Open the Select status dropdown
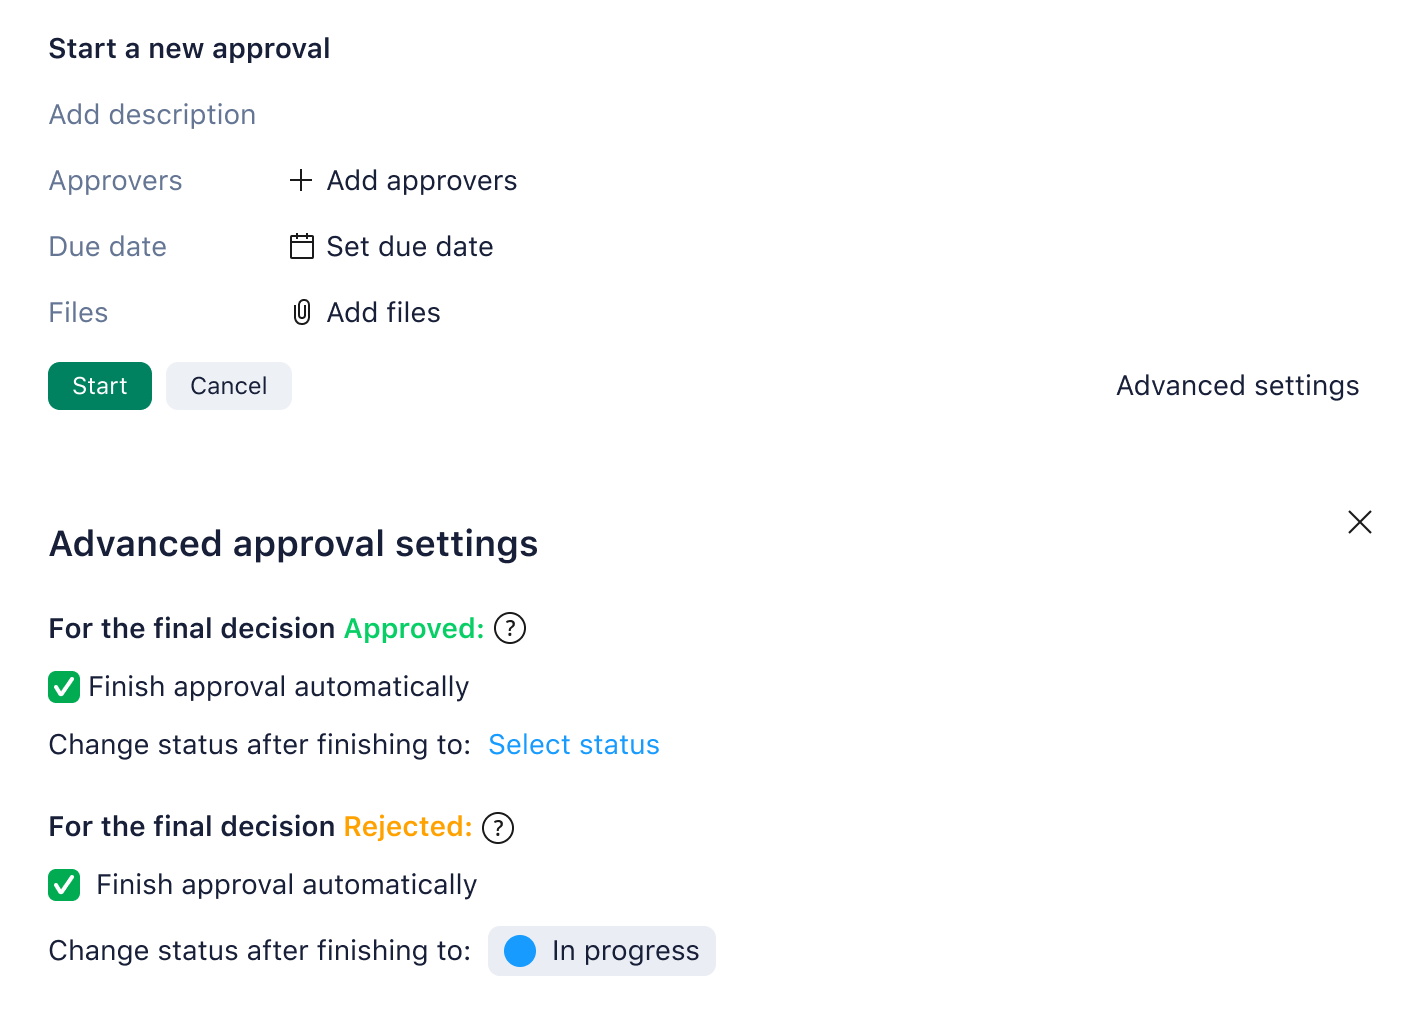Image resolution: width=1408 pixels, height=1024 pixels. tap(574, 744)
